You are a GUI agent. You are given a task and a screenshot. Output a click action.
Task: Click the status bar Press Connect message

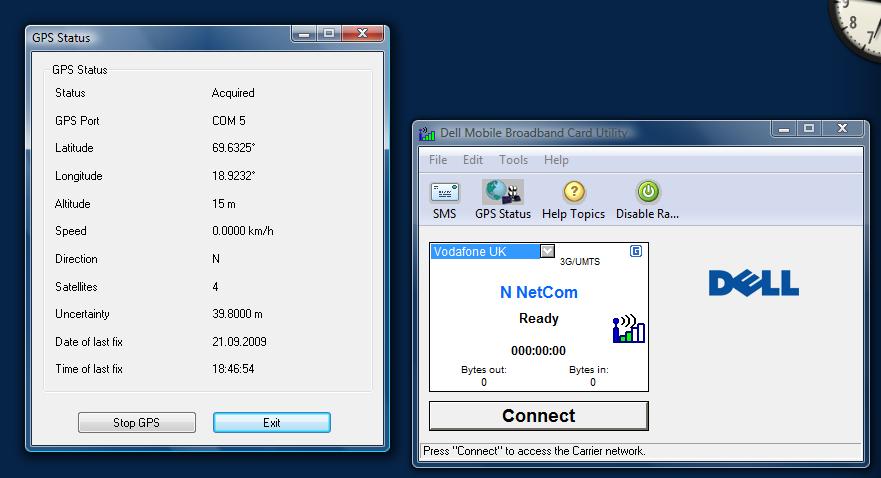(x=534, y=450)
